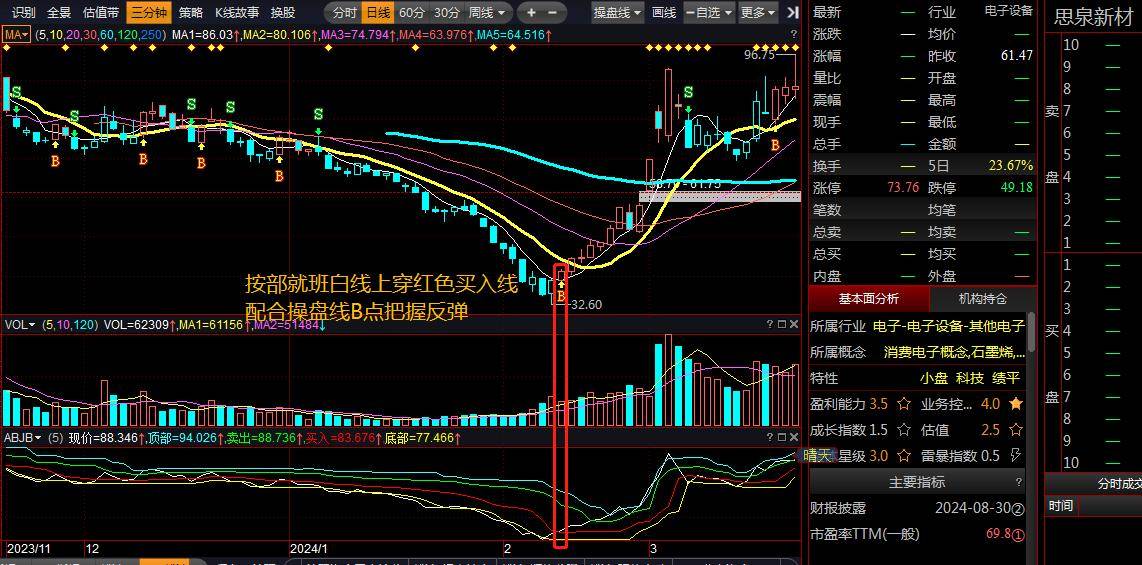The width and height of the screenshot is (1142, 565).
Task: Switch to the 机构持仓 tab
Action: [x=982, y=299]
